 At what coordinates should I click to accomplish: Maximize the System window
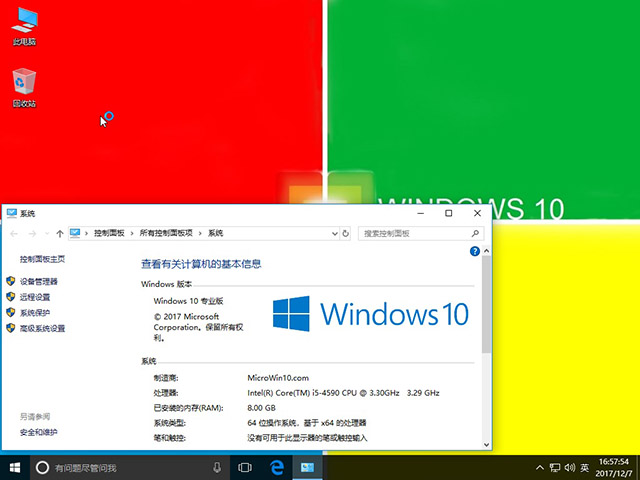[x=449, y=213]
